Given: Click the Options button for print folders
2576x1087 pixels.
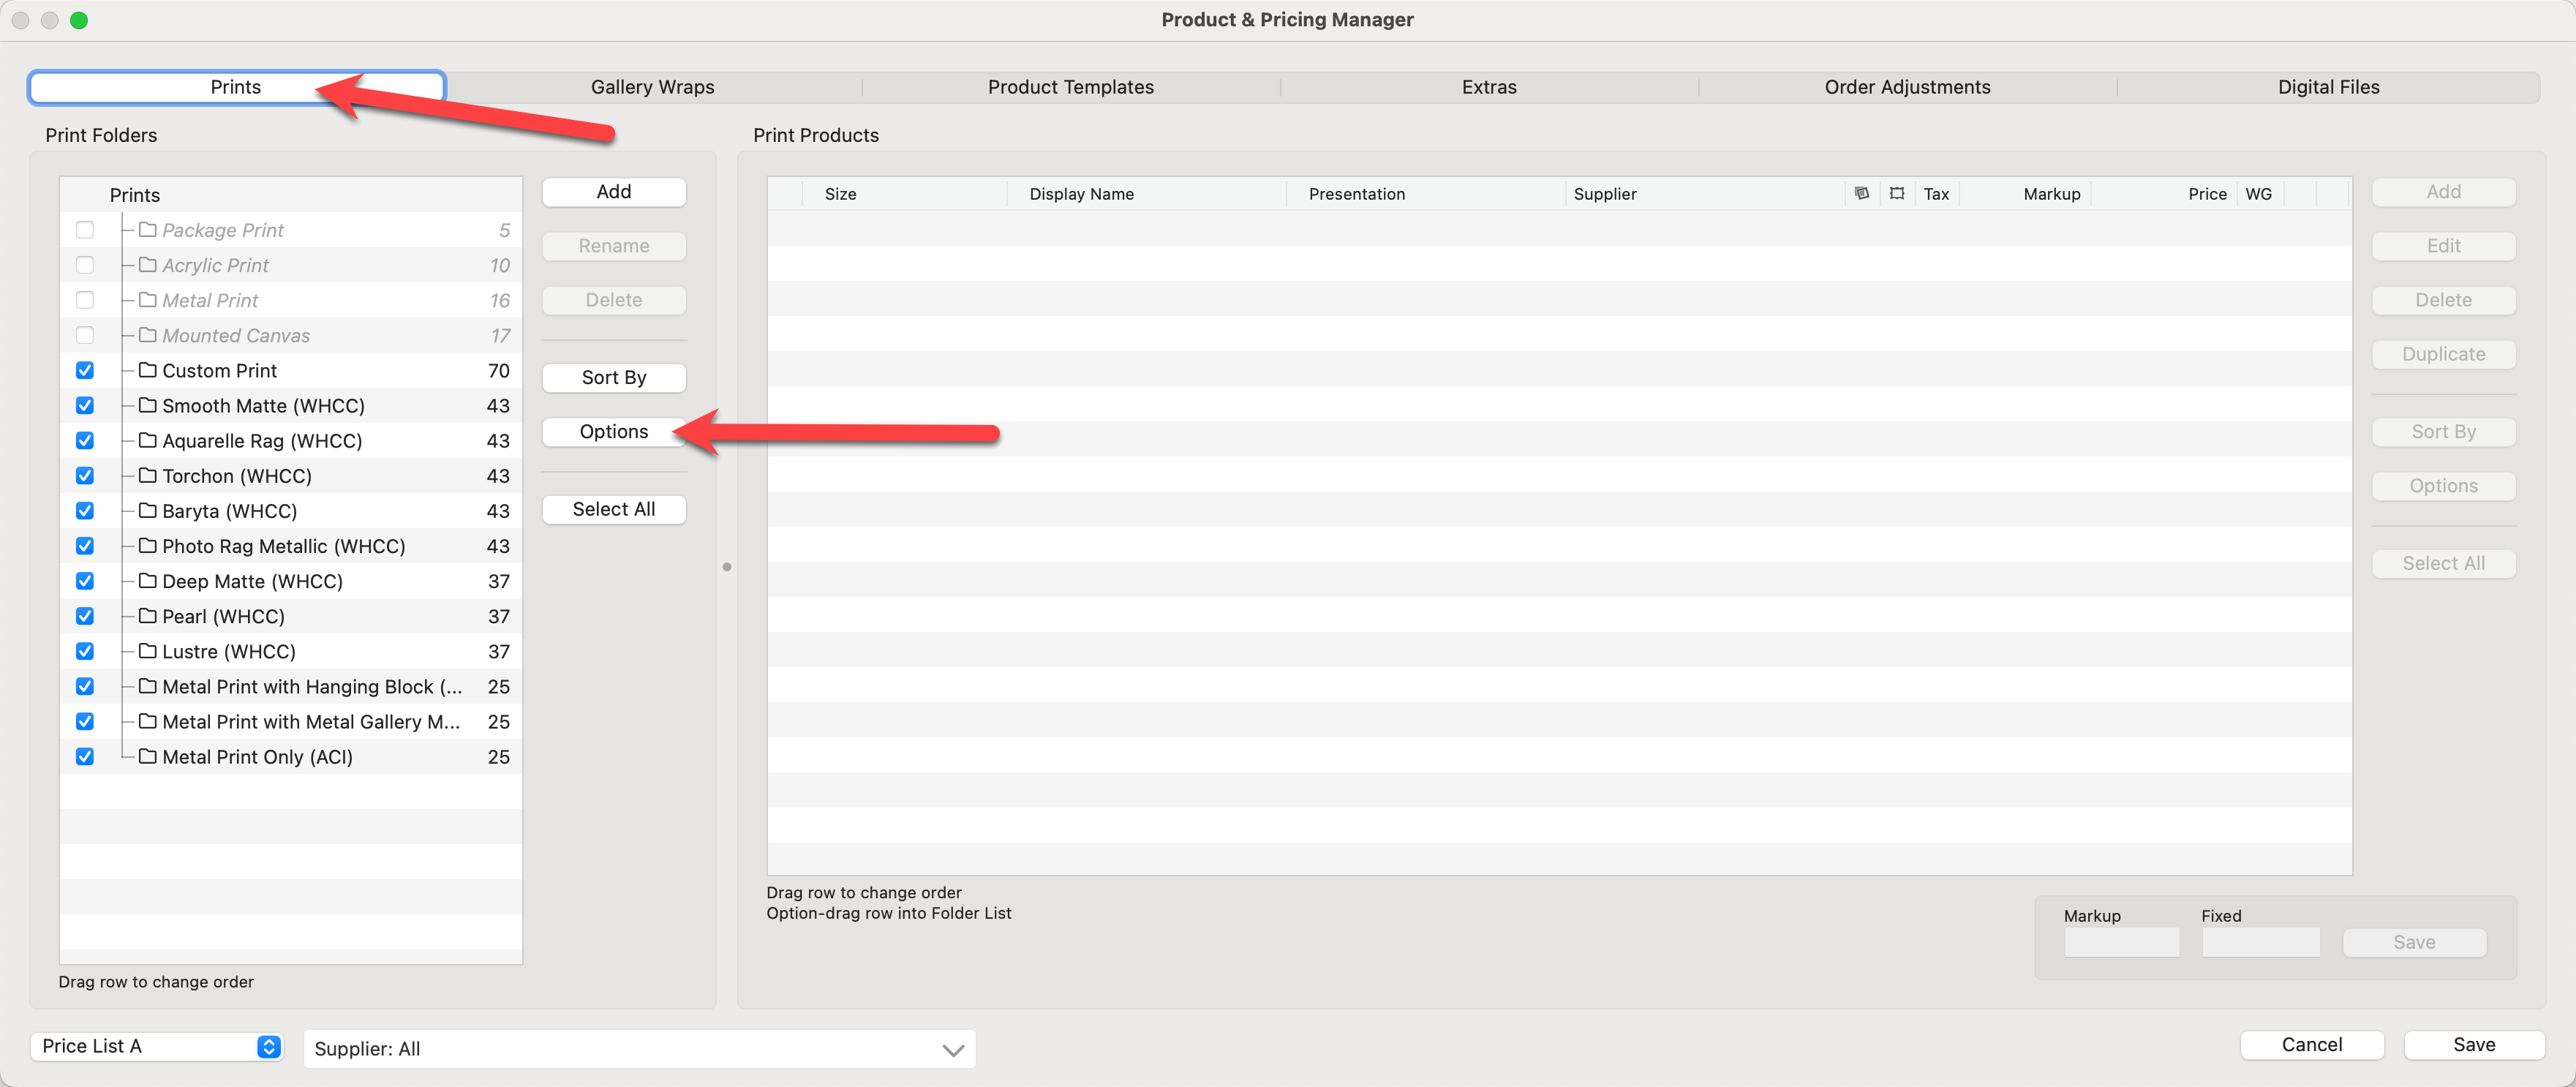Looking at the screenshot, I should (613, 431).
